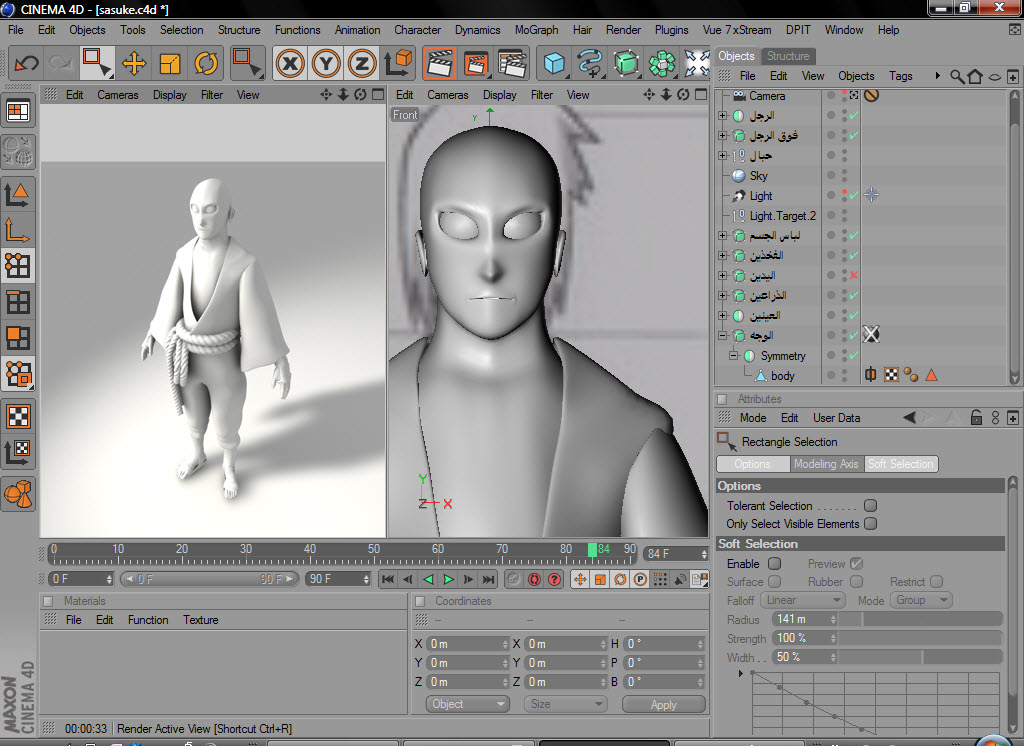
Task: Enable the Tolerant Selection checkbox
Action: point(871,506)
